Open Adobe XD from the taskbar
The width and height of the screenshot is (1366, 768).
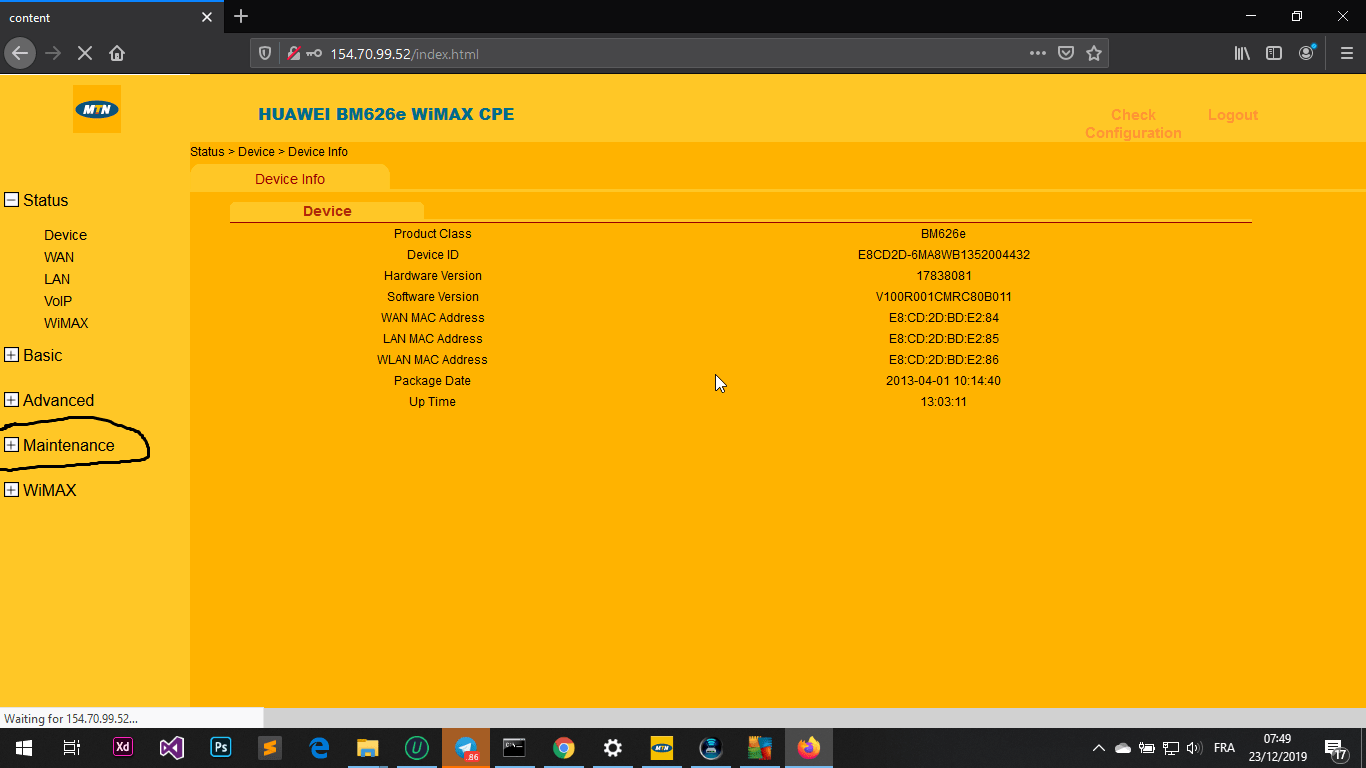pyautogui.click(x=123, y=747)
